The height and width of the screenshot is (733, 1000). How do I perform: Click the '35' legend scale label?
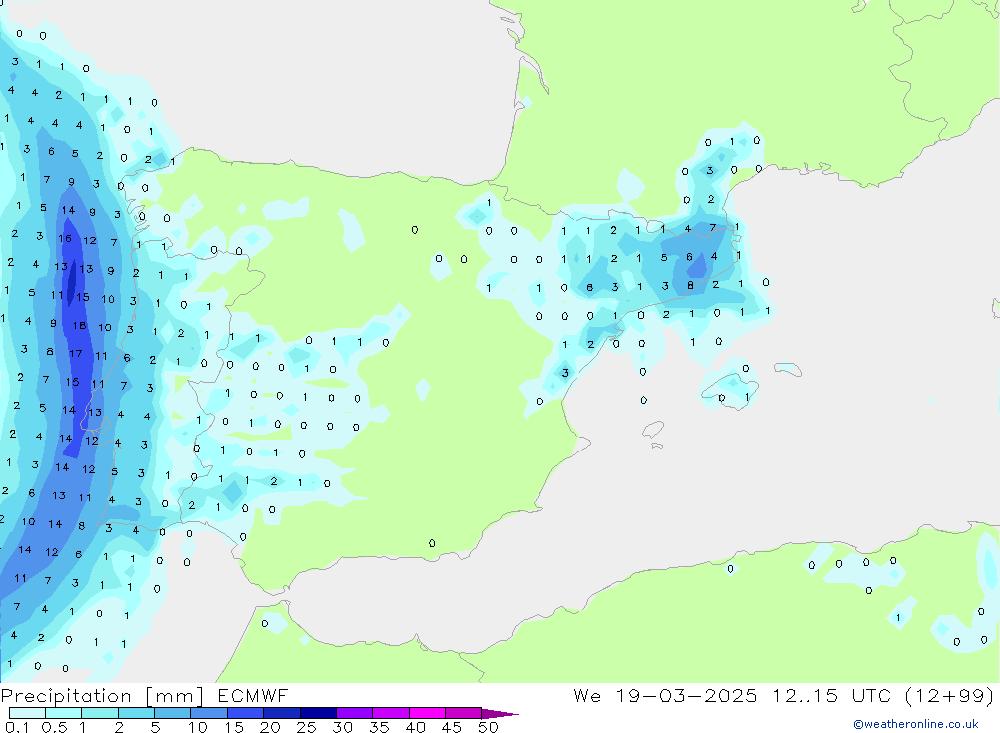point(379,727)
